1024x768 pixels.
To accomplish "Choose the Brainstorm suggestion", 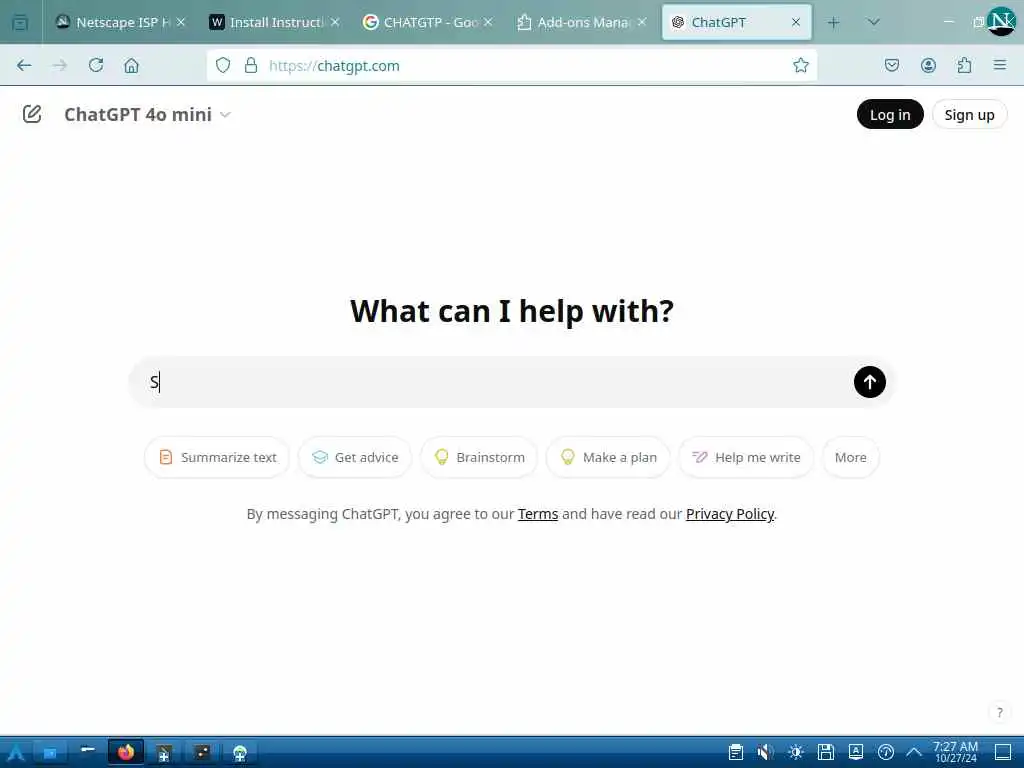I will [x=479, y=457].
